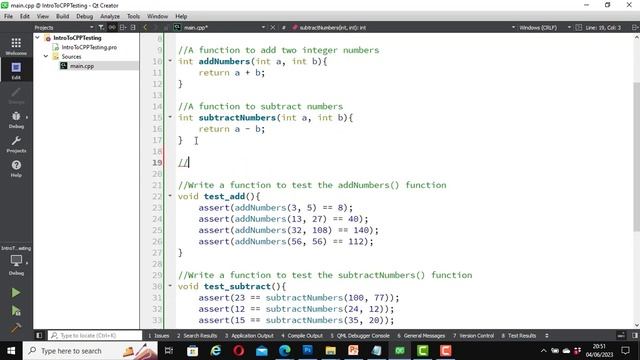Open the Search Results pane
640x360 pixels.
pyautogui.click(x=197, y=336)
